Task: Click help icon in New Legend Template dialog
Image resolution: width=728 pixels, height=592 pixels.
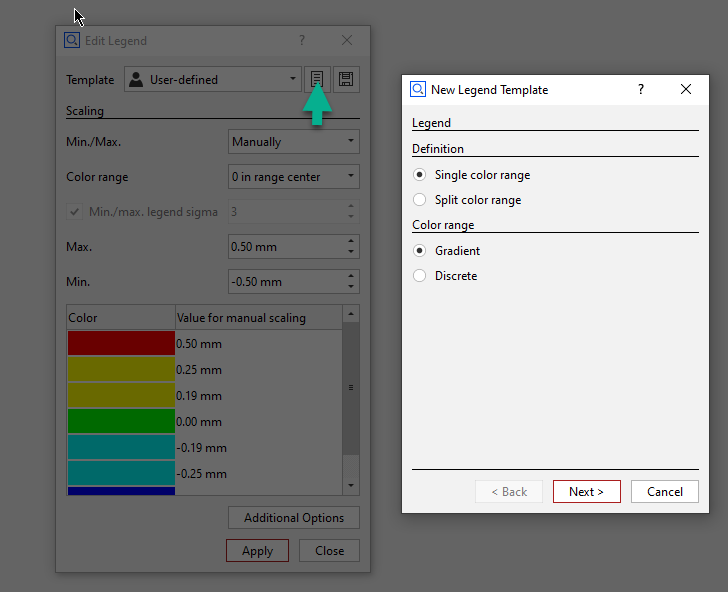Action: click(x=640, y=89)
